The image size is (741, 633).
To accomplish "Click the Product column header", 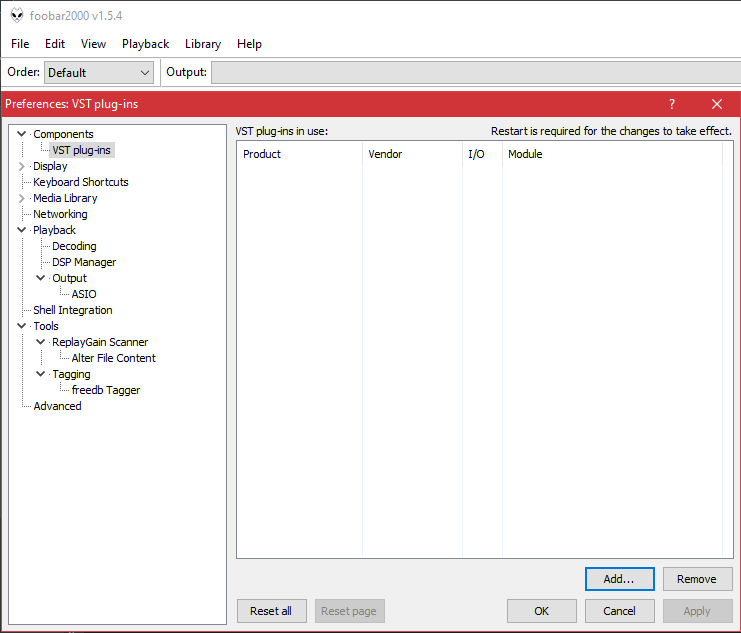I will click(300, 154).
